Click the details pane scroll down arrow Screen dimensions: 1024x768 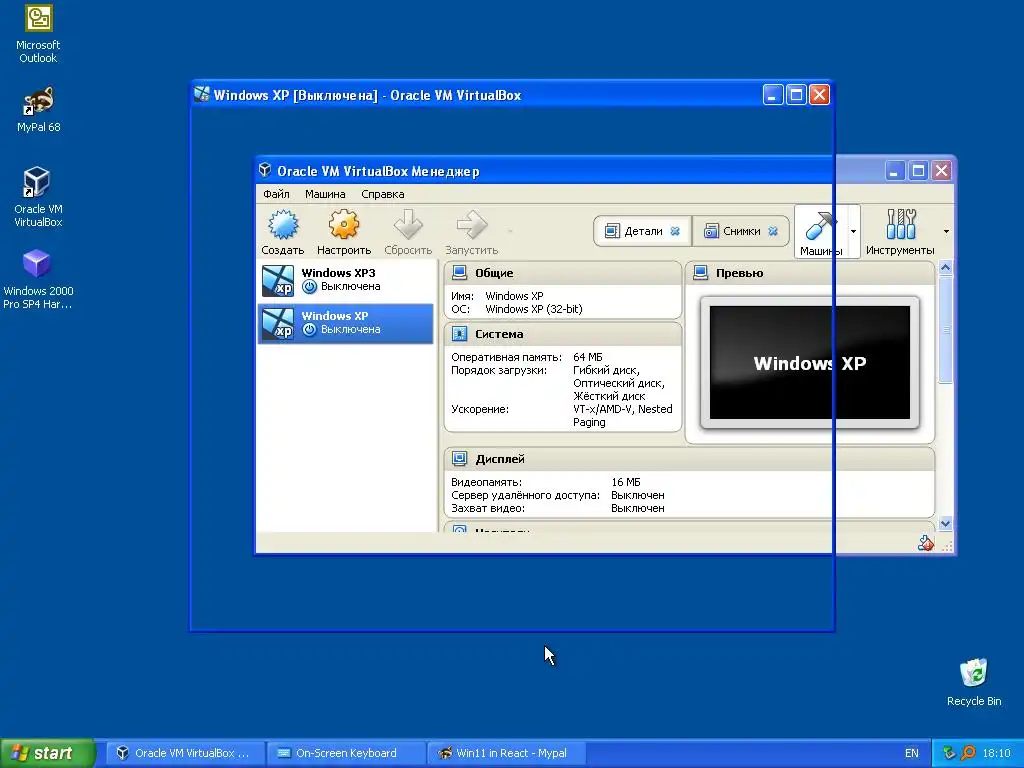point(946,524)
